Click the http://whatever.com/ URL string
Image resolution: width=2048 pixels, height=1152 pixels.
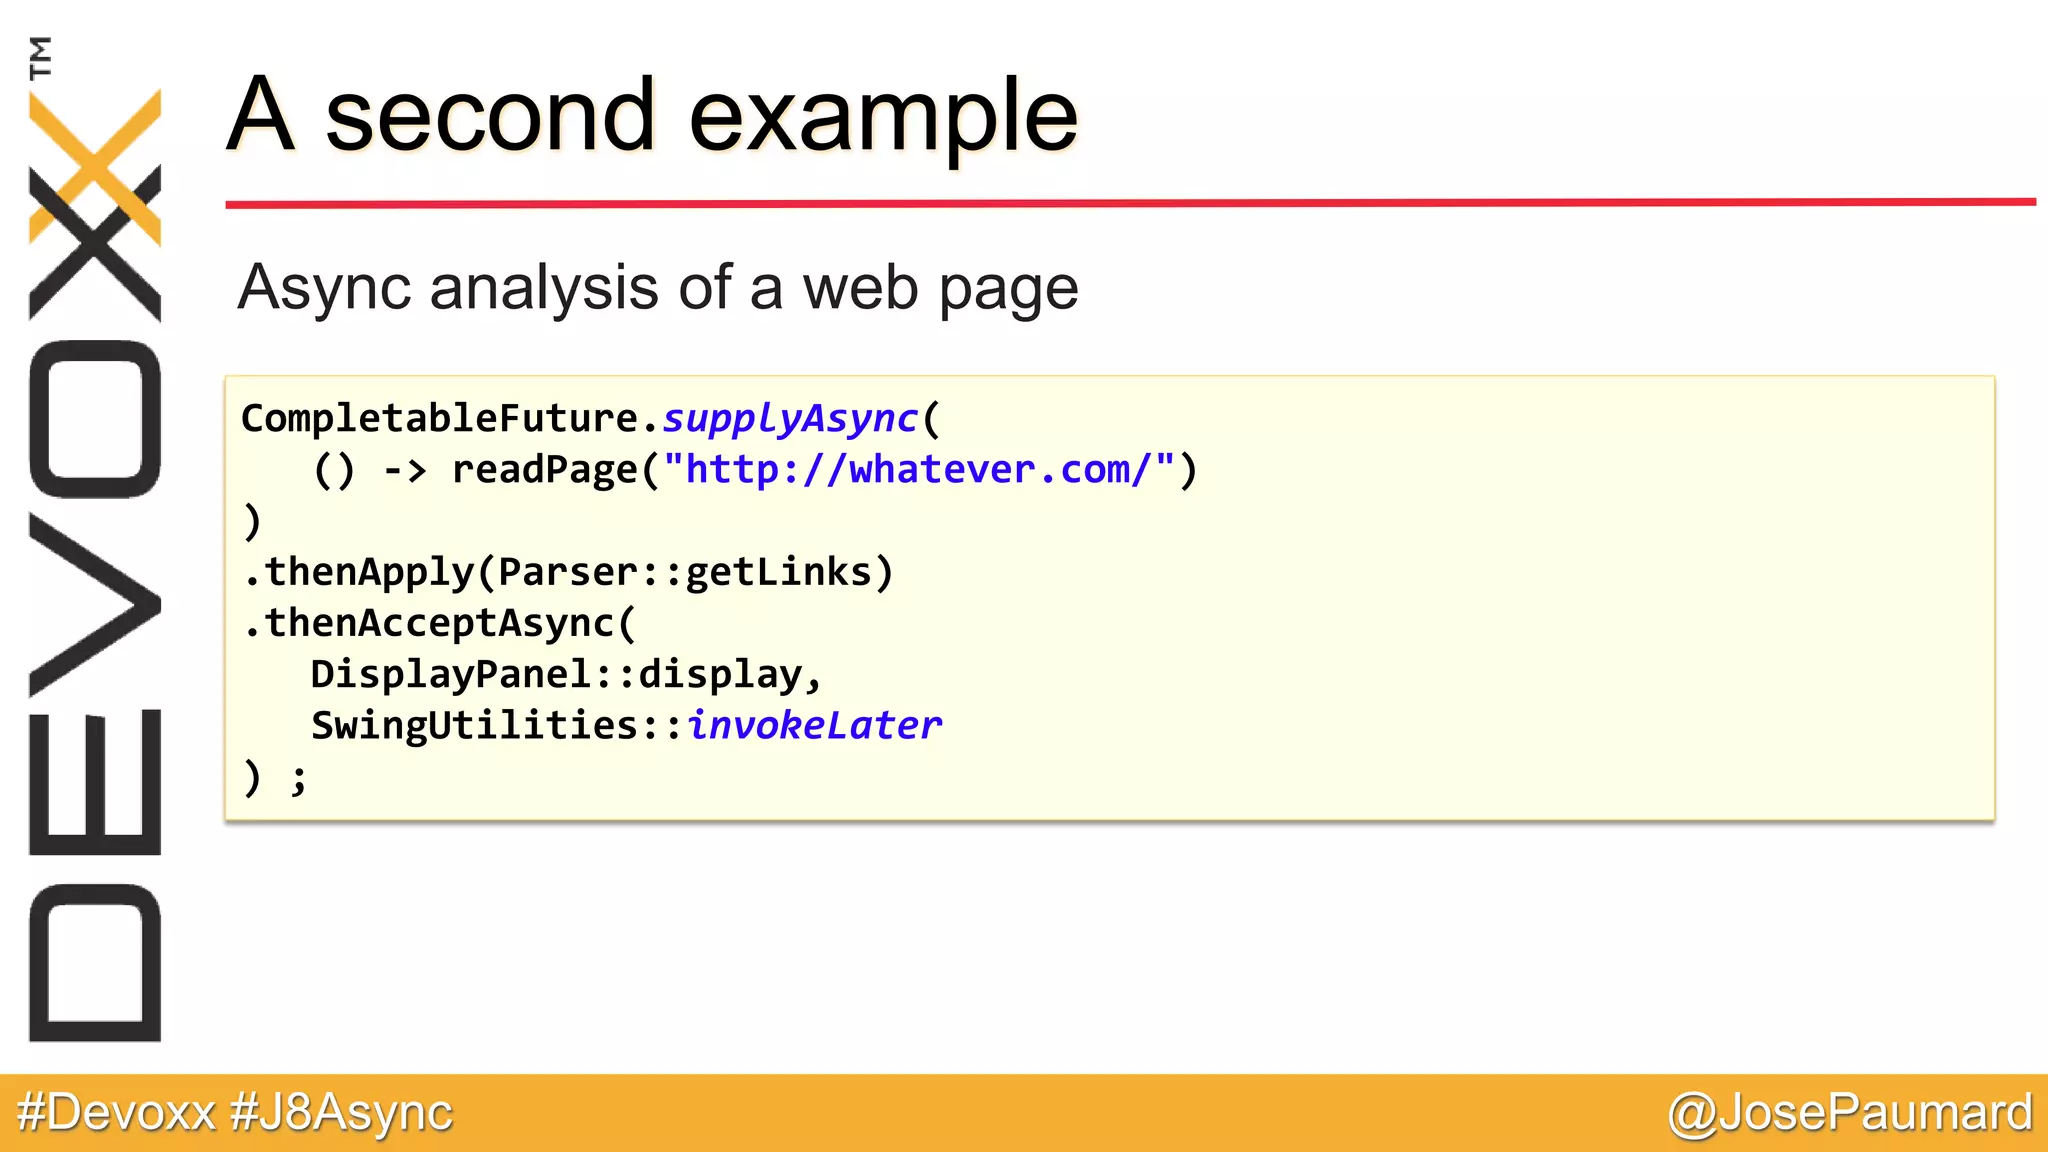[917, 469]
